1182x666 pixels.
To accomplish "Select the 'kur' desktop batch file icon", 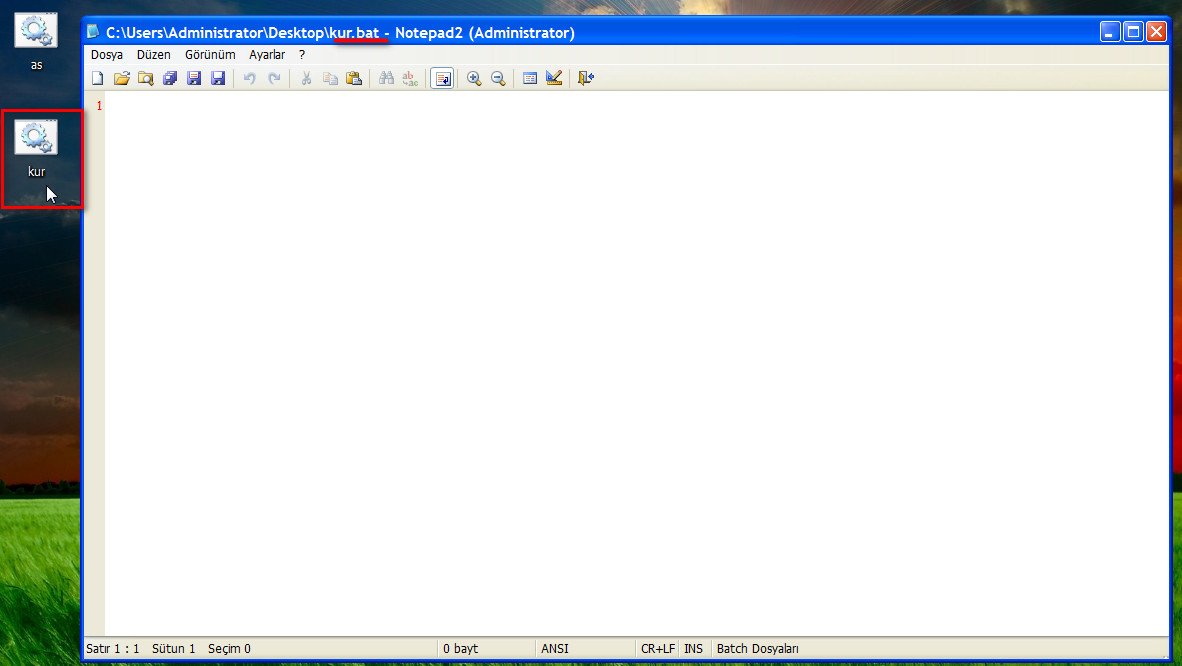I will click(36, 149).
